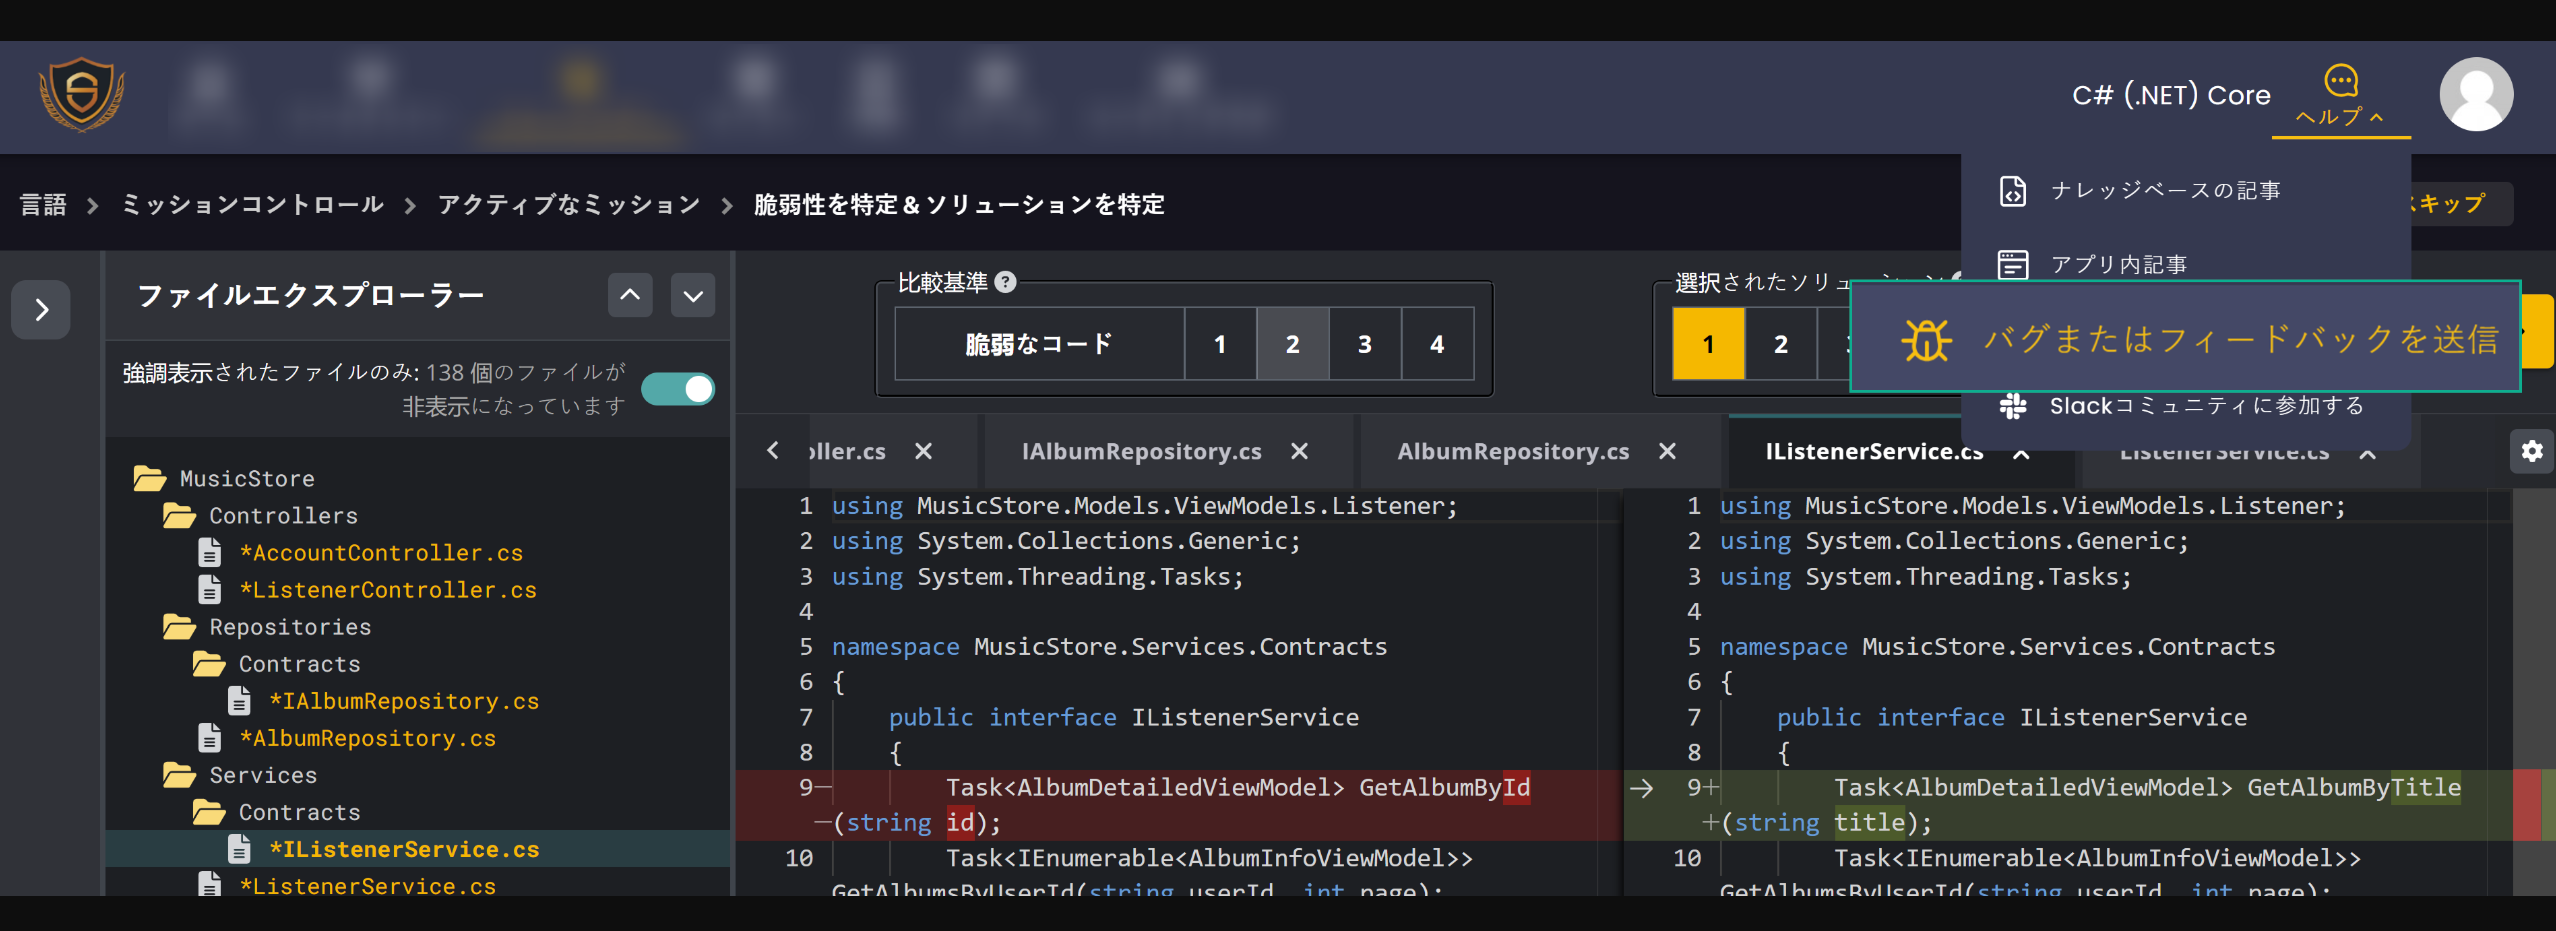Jump to next file with down chevron

pyautogui.click(x=693, y=295)
